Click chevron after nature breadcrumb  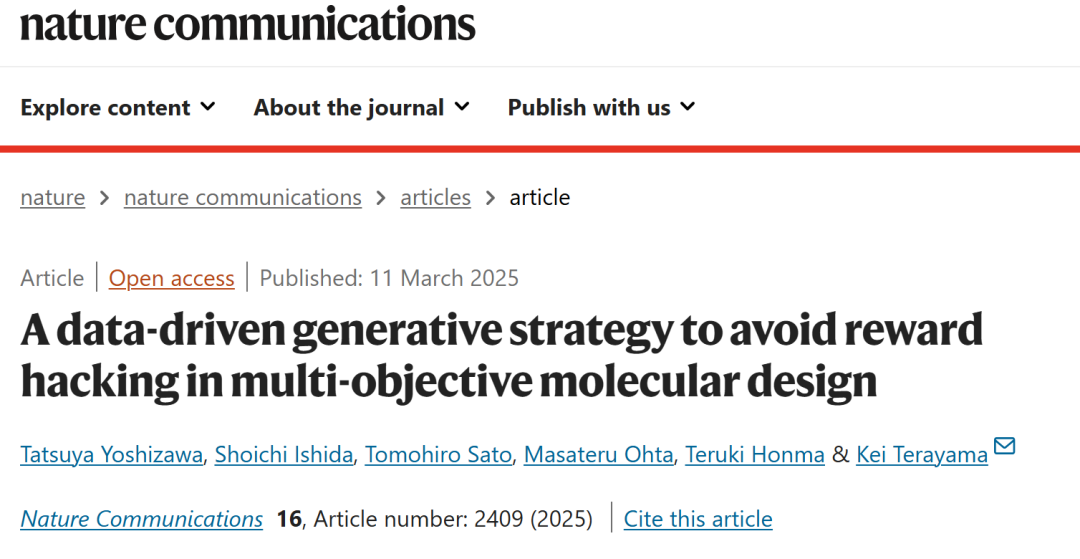point(105,198)
